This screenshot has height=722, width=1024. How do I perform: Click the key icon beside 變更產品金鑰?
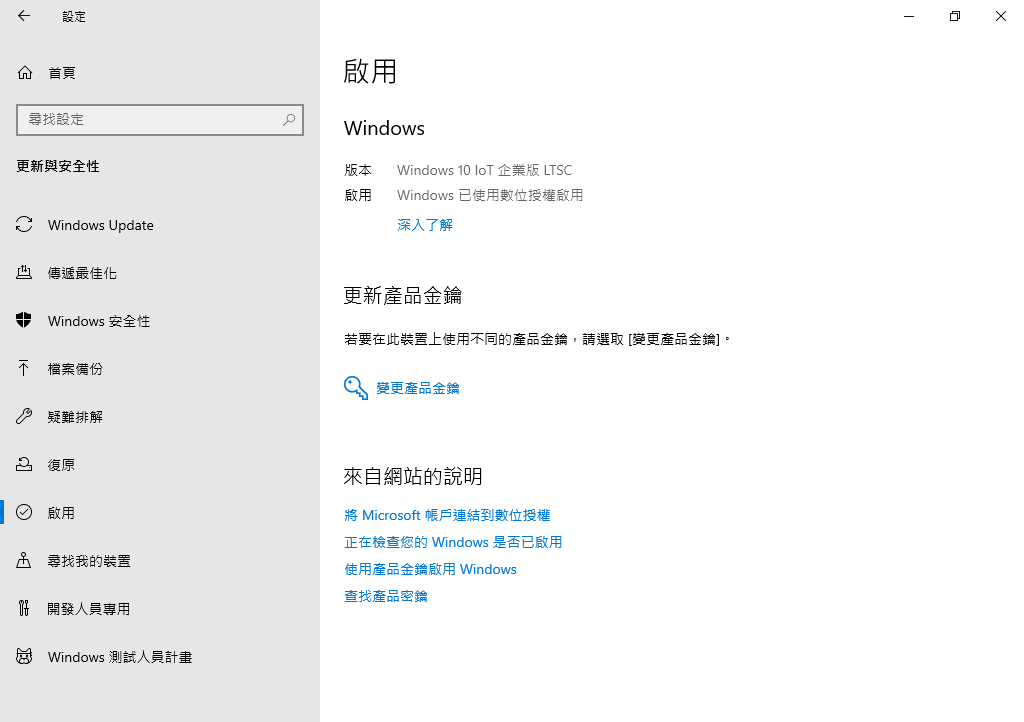tap(356, 388)
